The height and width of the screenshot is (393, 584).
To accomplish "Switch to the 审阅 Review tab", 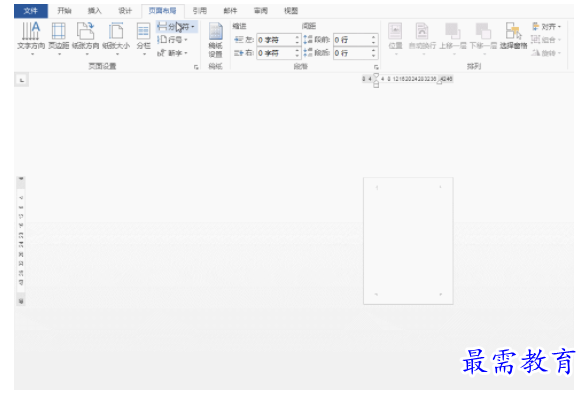I will pyautogui.click(x=261, y=11).
